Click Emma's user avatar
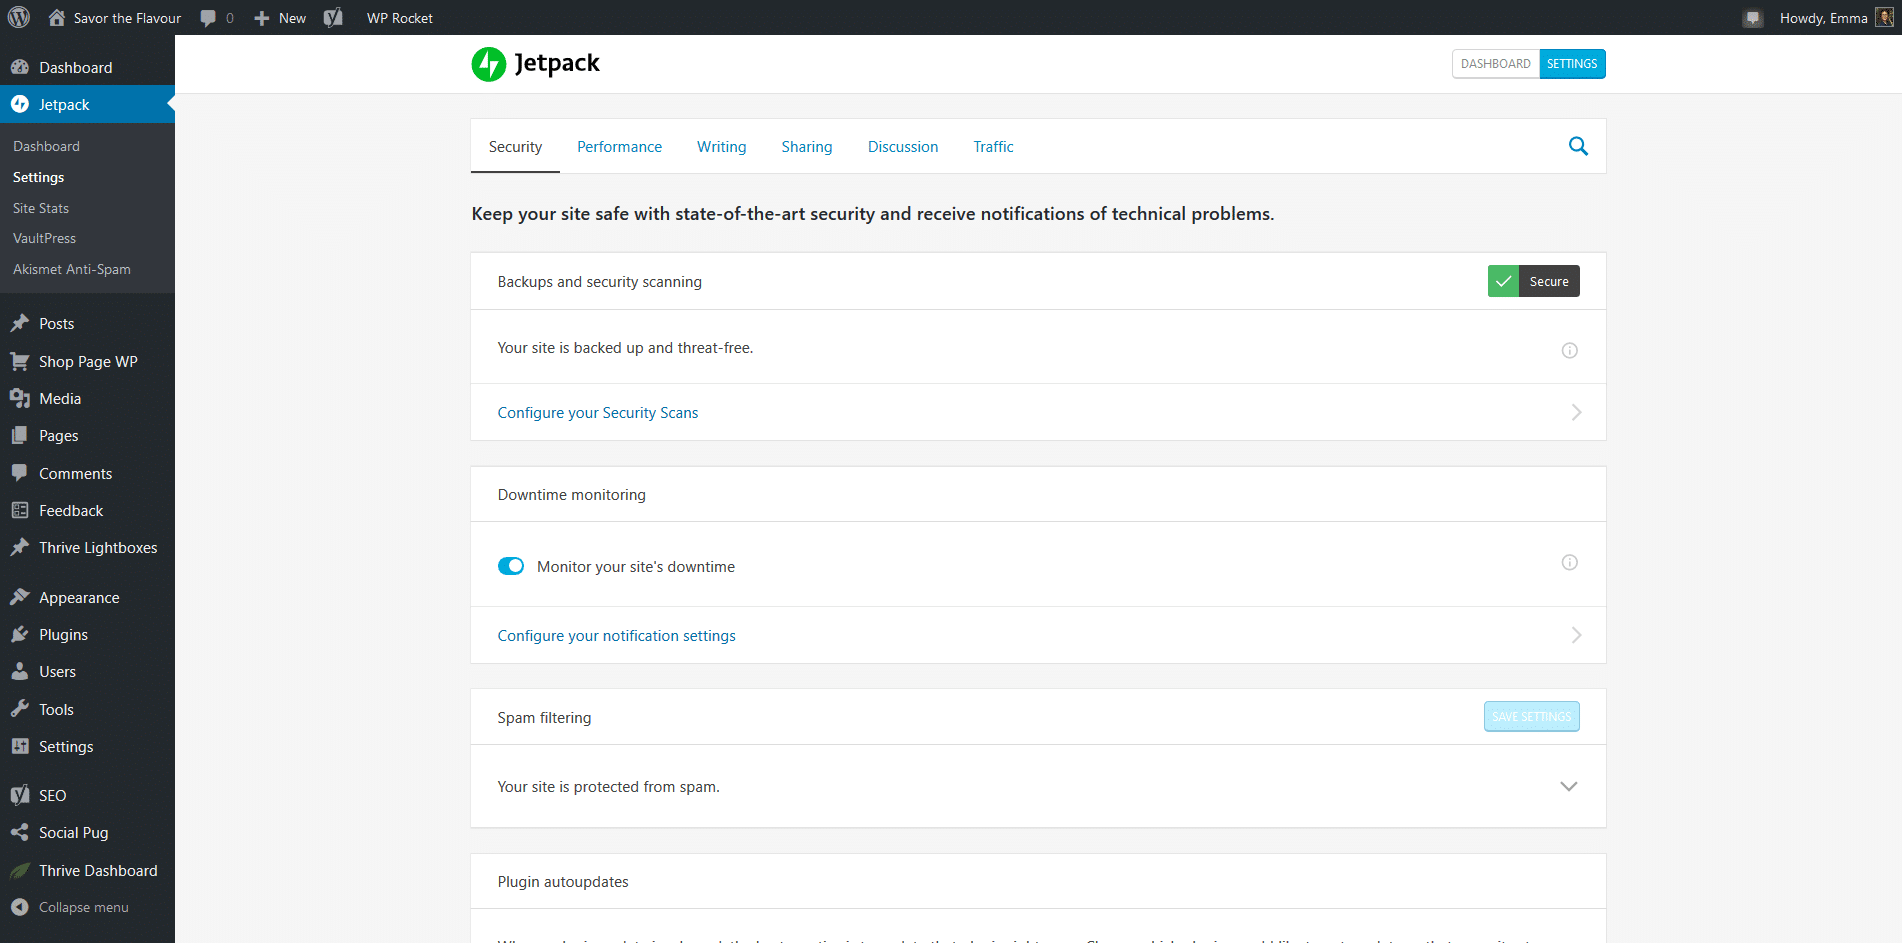 point(1884,17)
